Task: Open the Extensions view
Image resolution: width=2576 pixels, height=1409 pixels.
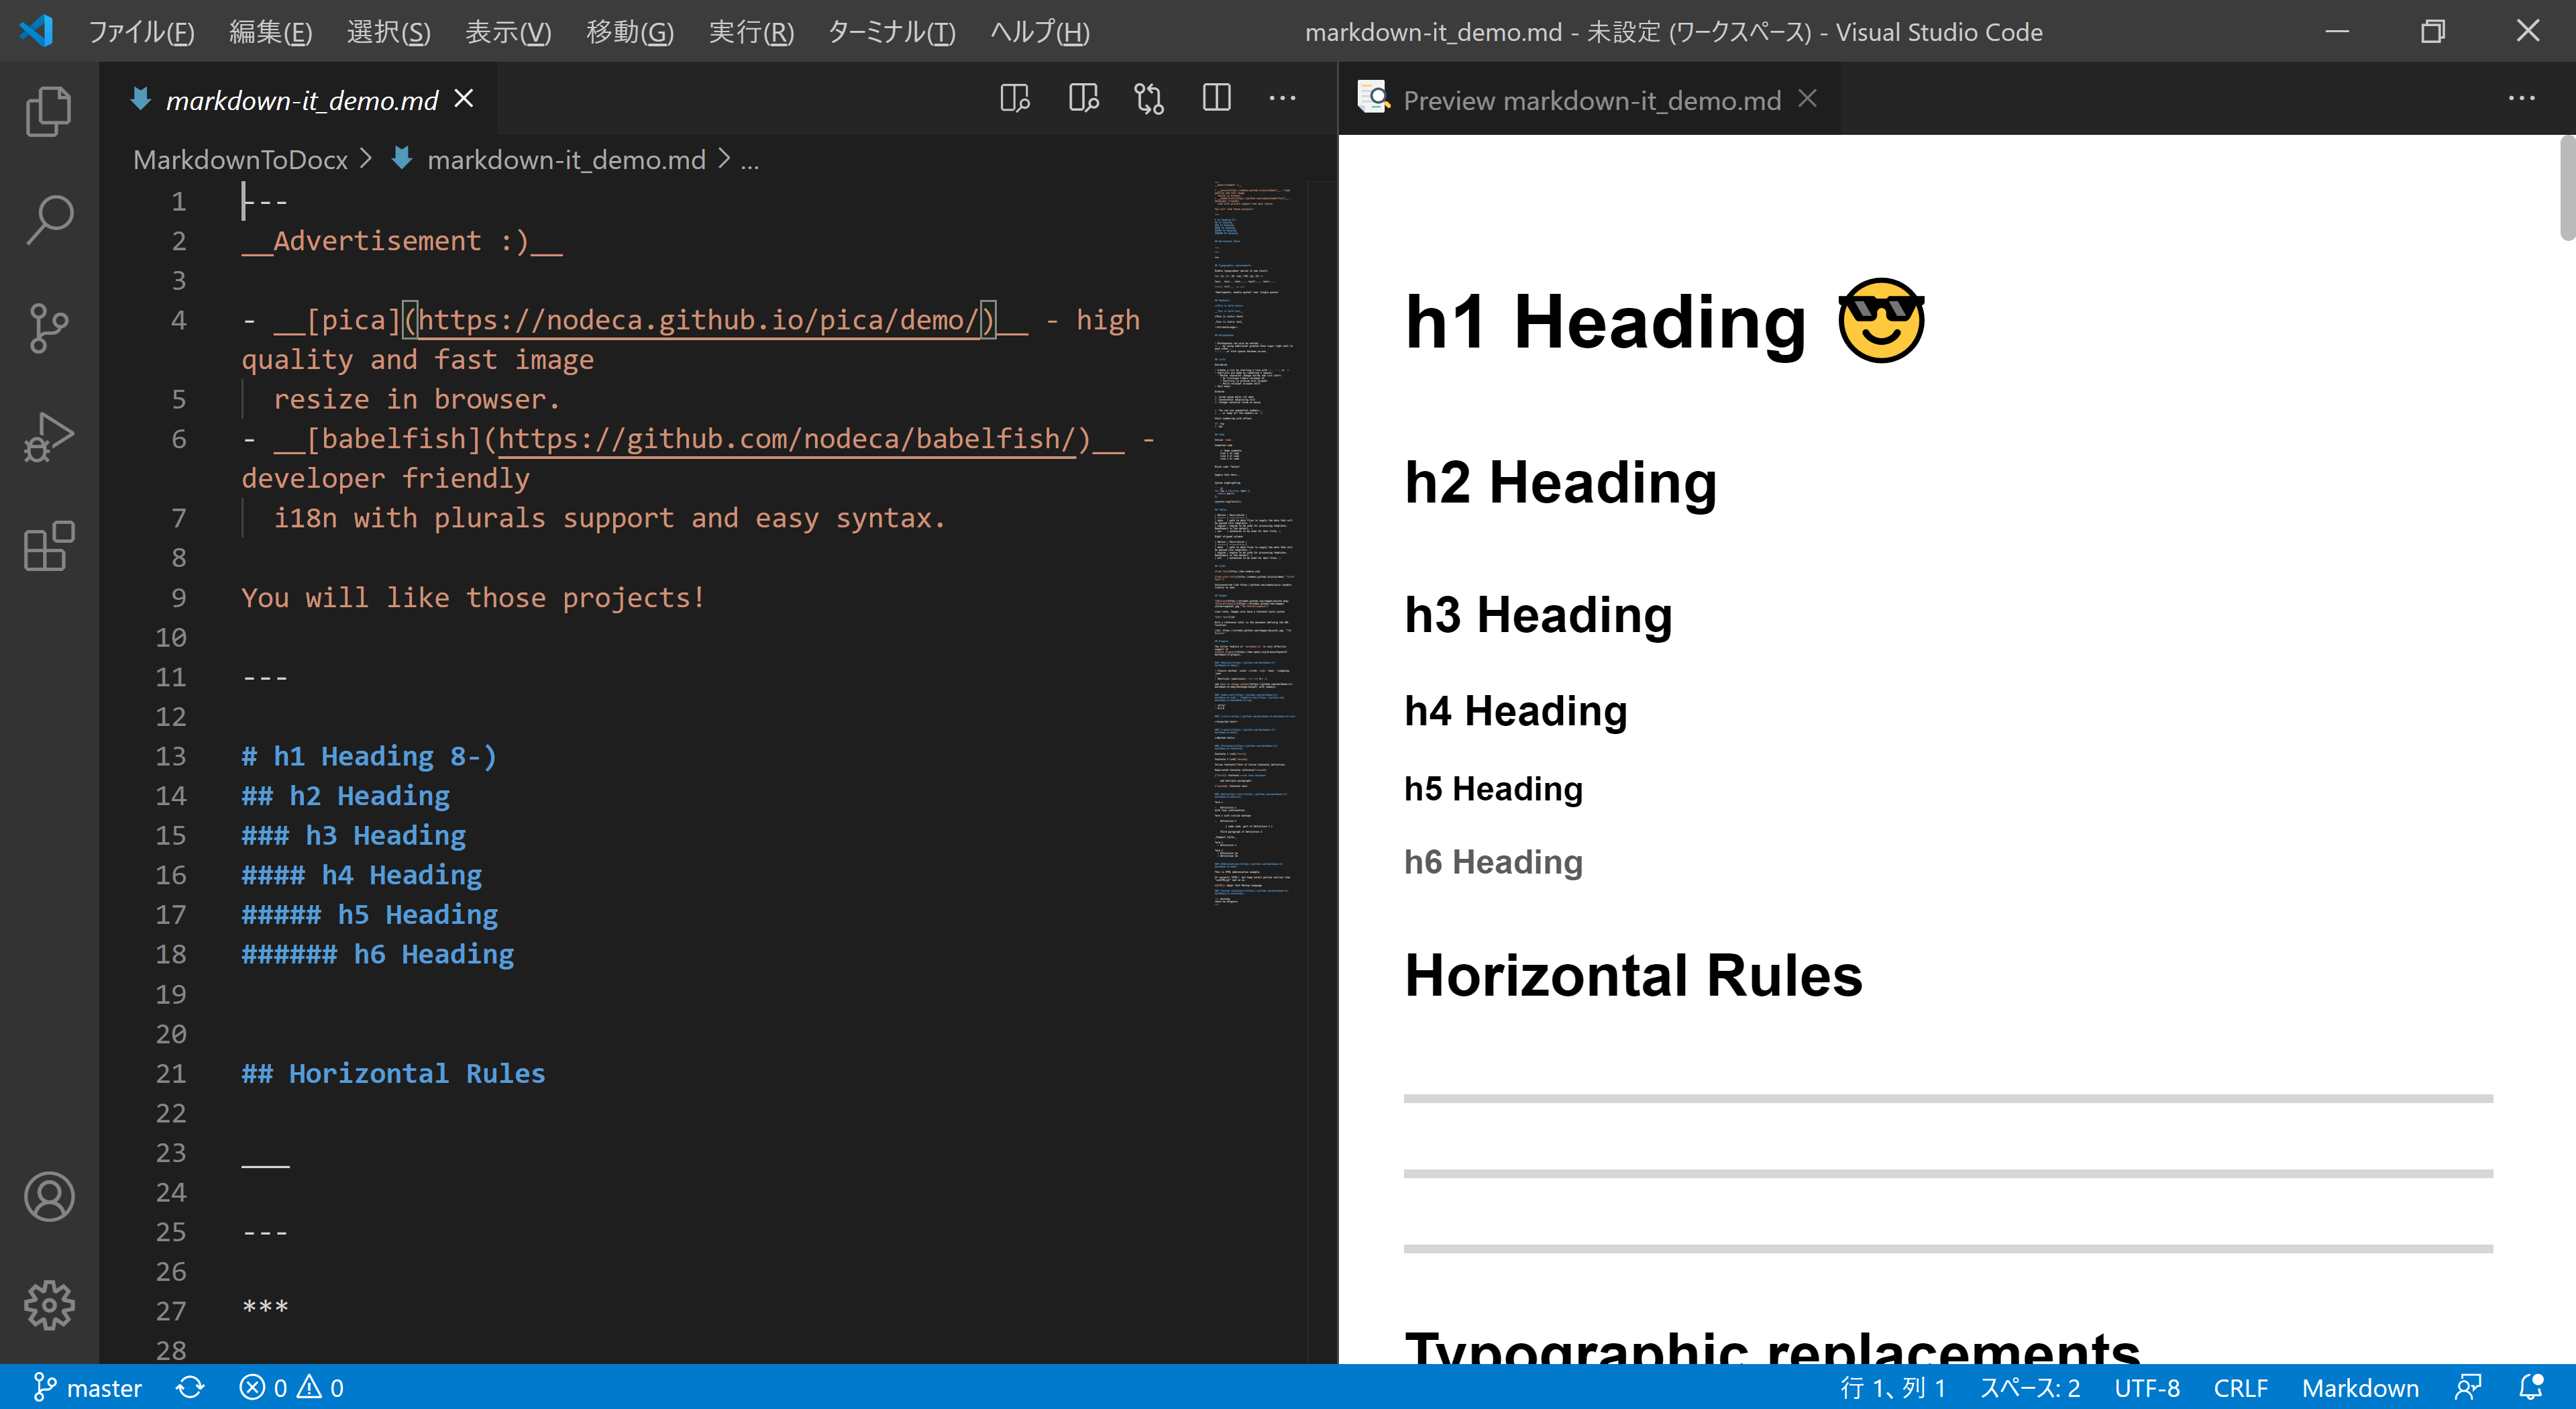Action: (x=47, y=546)
